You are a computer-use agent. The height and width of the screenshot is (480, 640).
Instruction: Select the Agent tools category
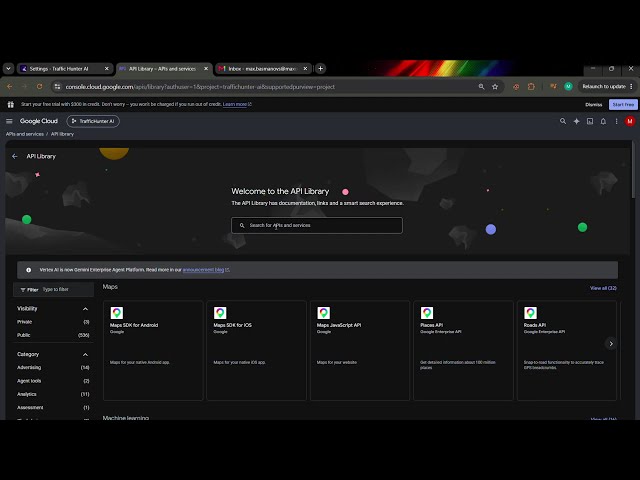[x=29, y=381]
